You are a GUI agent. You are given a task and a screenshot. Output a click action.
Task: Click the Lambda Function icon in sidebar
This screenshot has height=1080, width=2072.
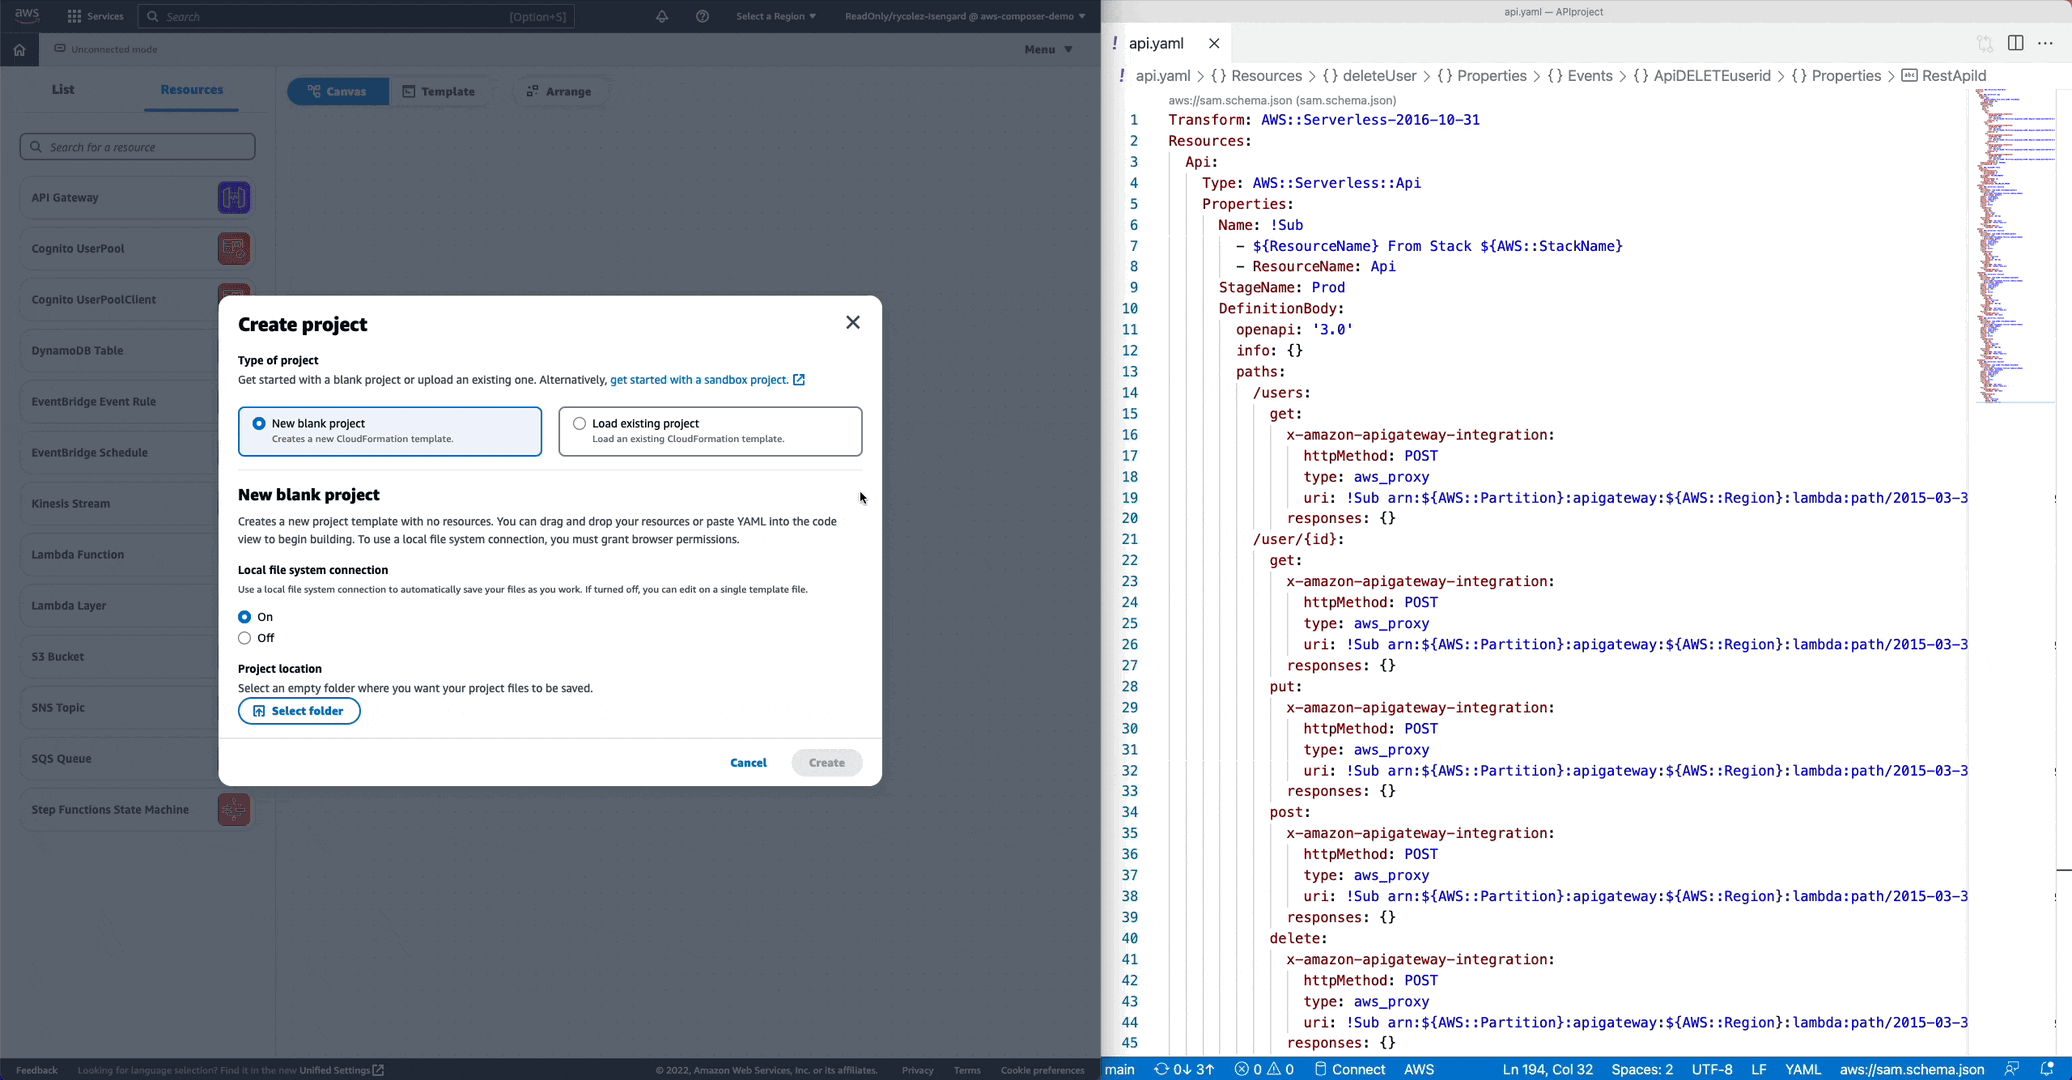232,554
